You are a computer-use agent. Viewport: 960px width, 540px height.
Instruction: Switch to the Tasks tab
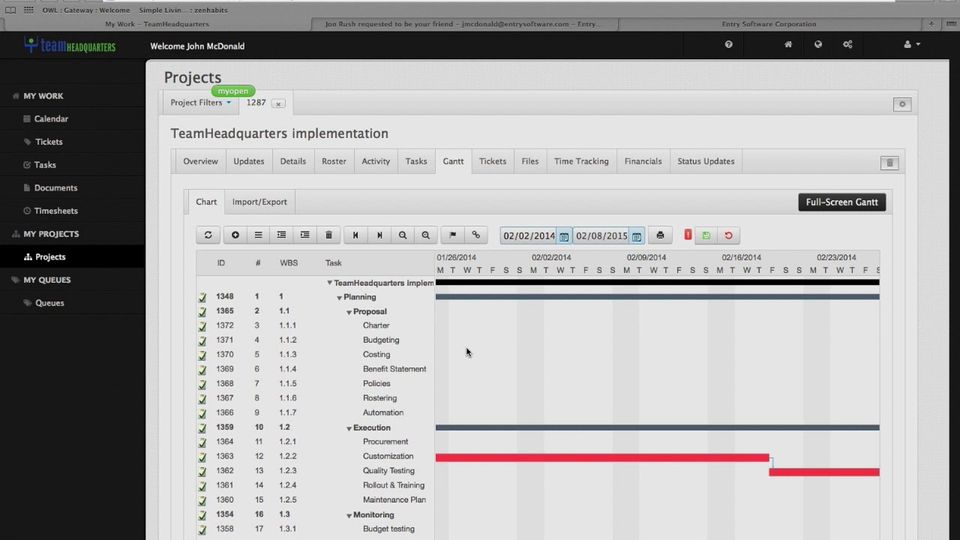[416, 161]
